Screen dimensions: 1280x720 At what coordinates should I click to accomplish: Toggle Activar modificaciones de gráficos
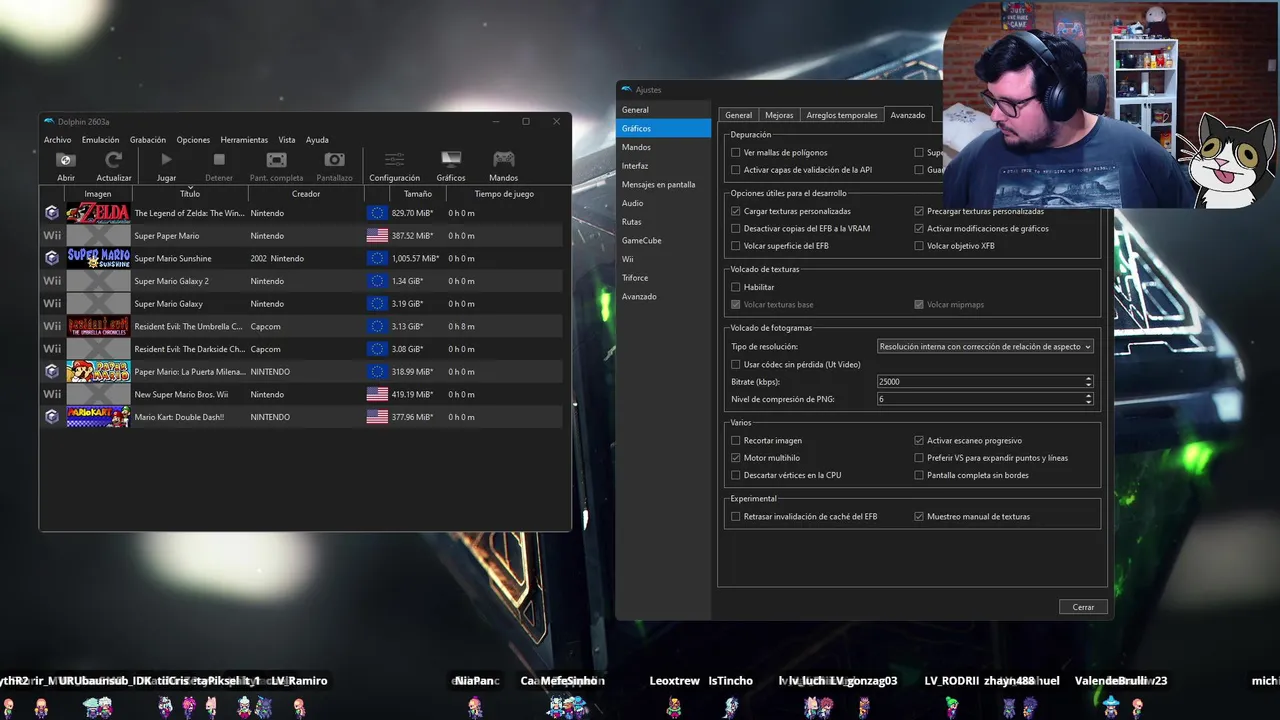(x=919, y=229)
